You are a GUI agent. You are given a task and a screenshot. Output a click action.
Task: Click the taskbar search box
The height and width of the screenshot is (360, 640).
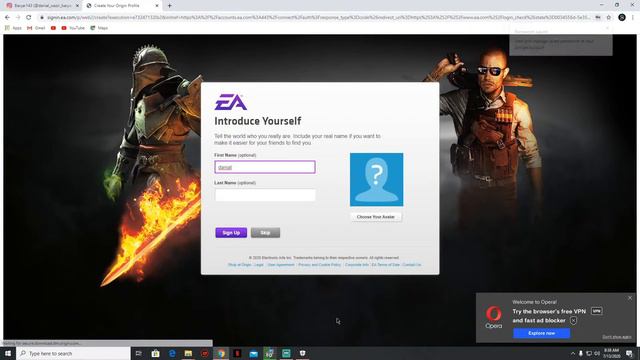[x=73, y=353]
